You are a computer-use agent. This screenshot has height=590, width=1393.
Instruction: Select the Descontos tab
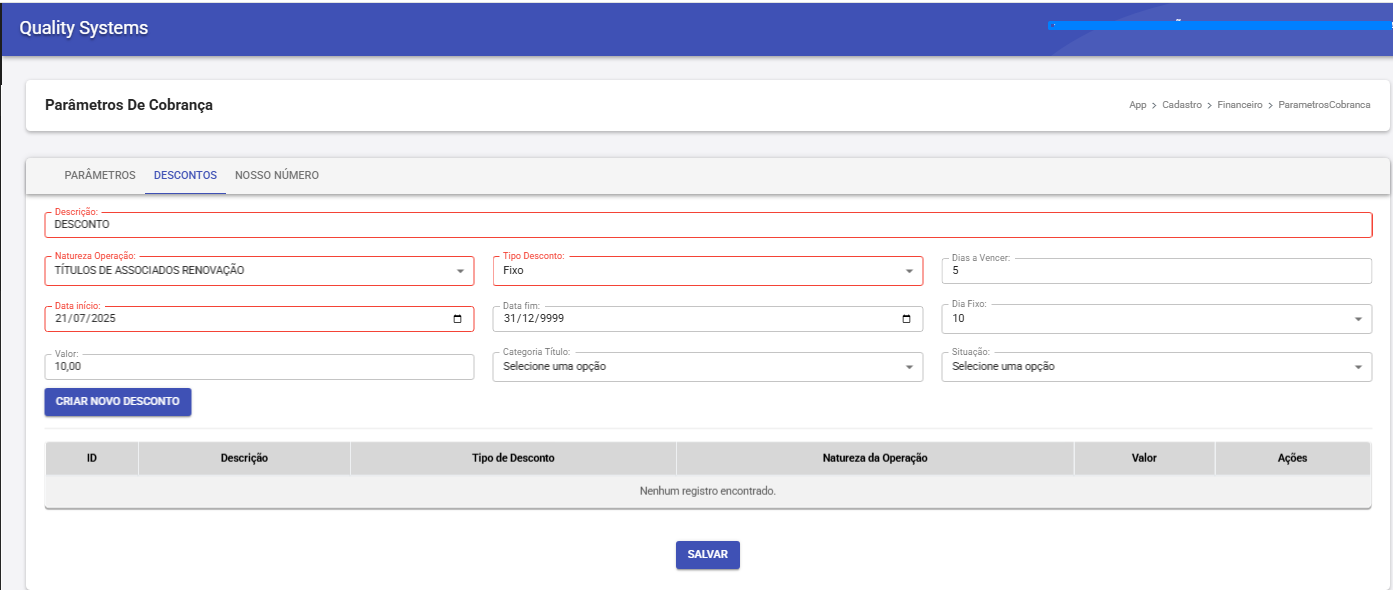[x=185, y=175]
